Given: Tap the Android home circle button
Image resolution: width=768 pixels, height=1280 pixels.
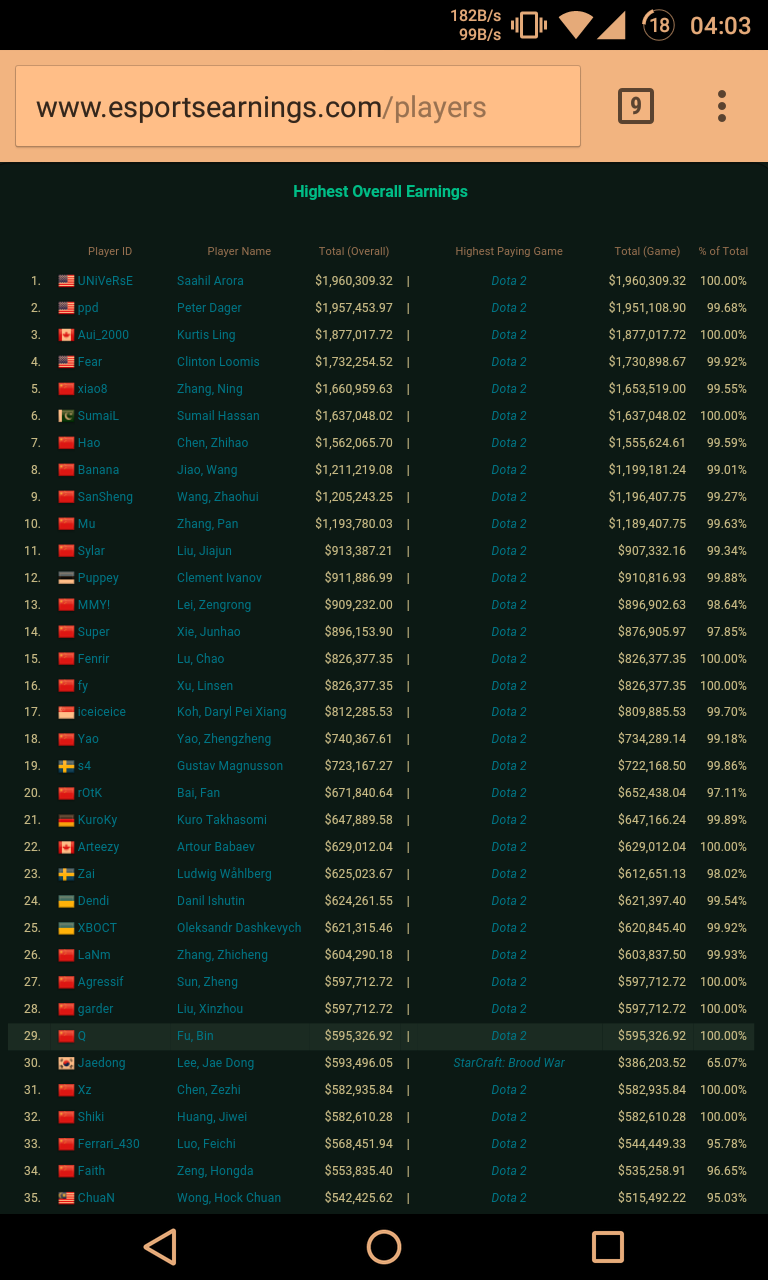Looking at the screenshot, I should pyautogui.click(x=384, y=1246).
